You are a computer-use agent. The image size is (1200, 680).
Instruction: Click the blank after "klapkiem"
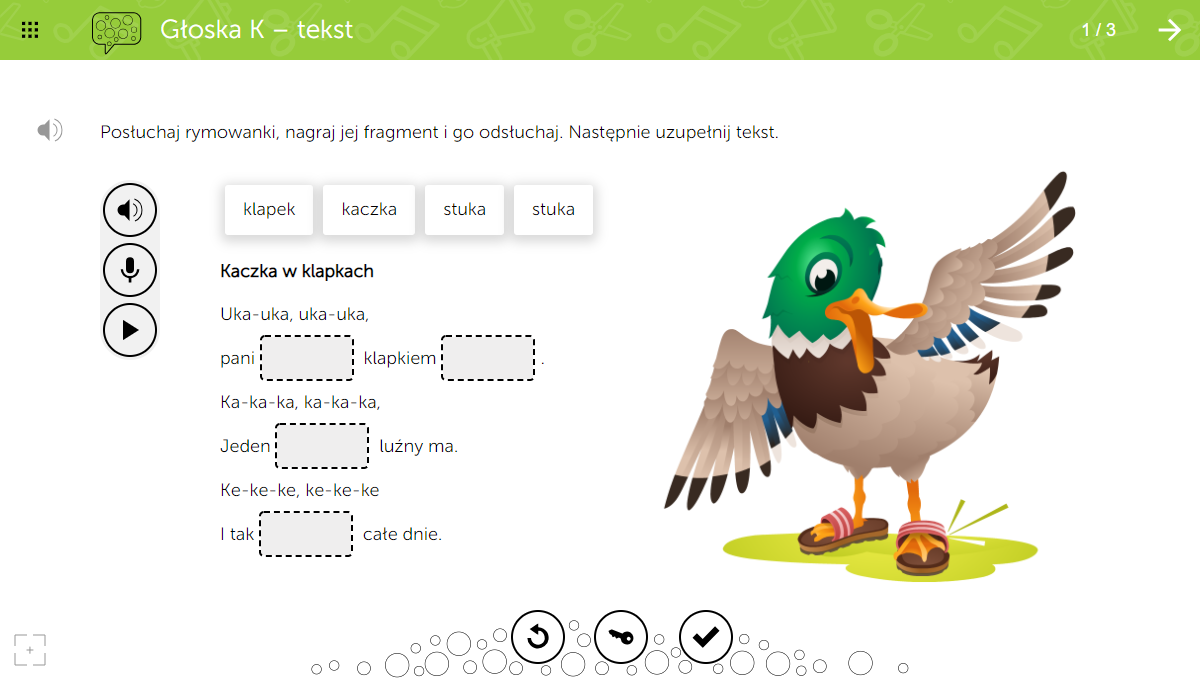coord(488,358)
